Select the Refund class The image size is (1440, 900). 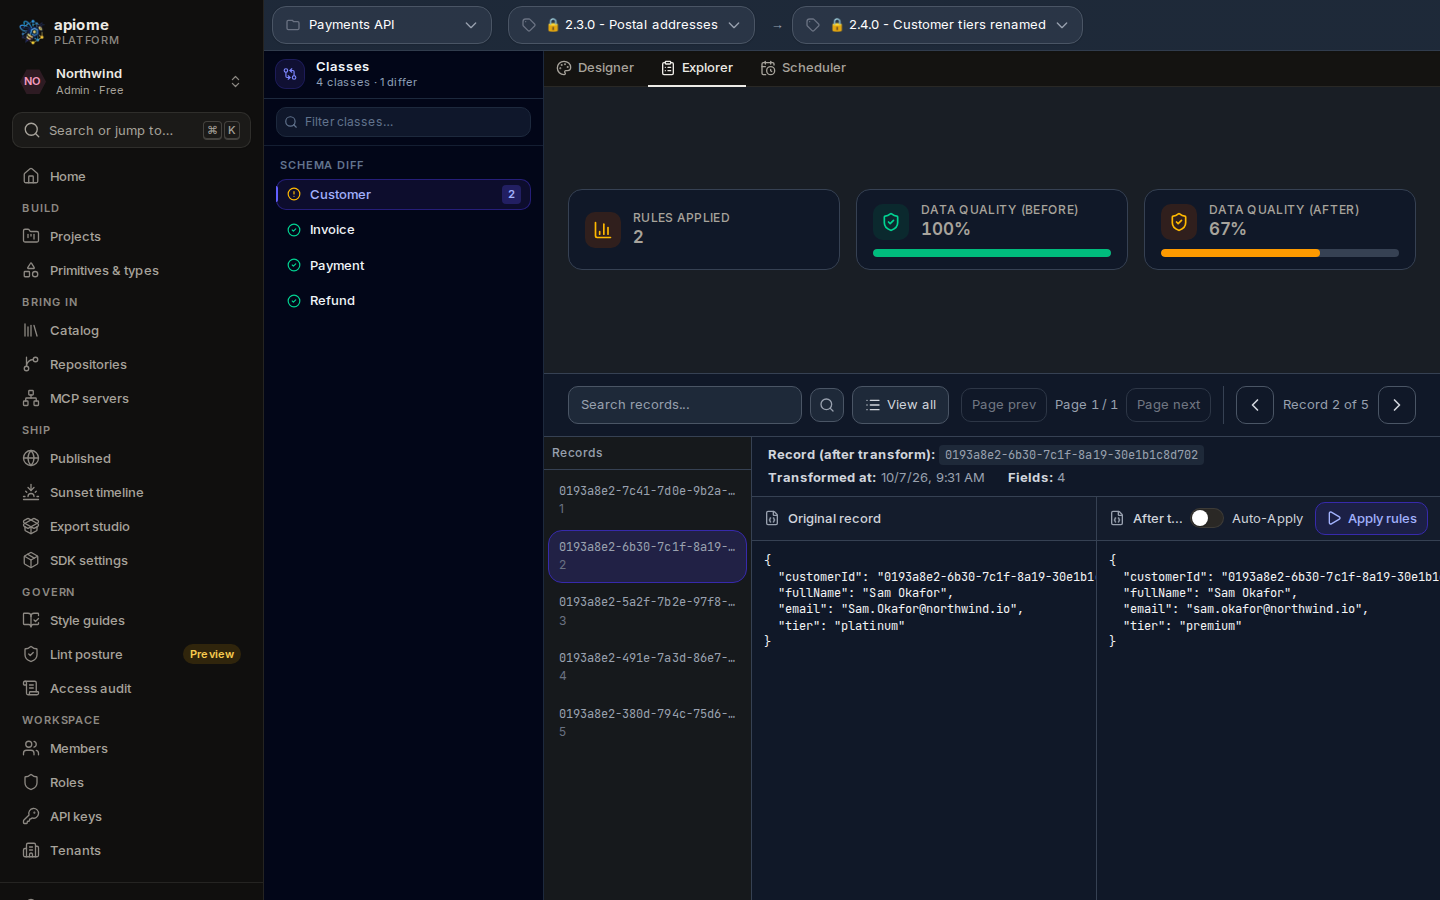[403, 301]
